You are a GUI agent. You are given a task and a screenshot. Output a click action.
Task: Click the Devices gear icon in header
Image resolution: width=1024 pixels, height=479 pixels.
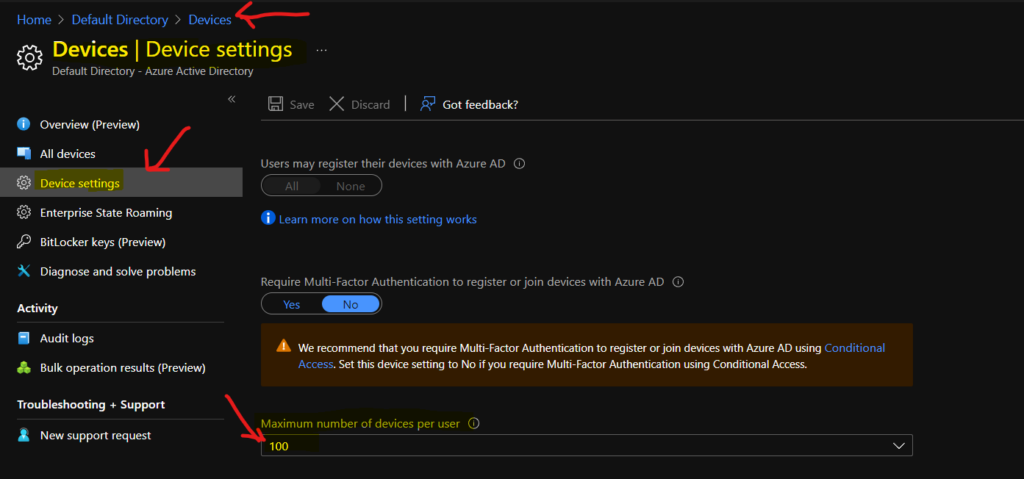[x=29, y=58]
